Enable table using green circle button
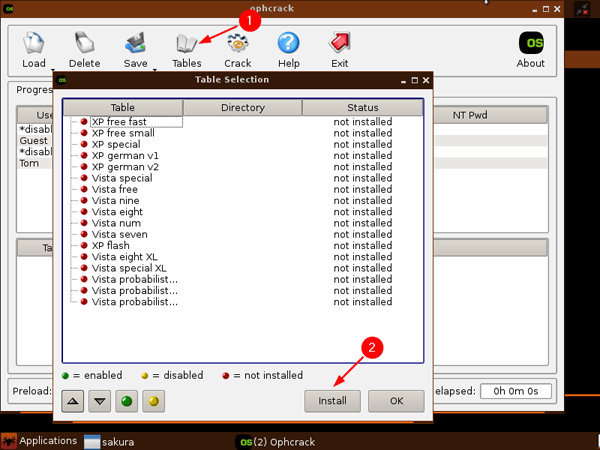Viewport: 600px width, 450px height. [x=127, y=401]
